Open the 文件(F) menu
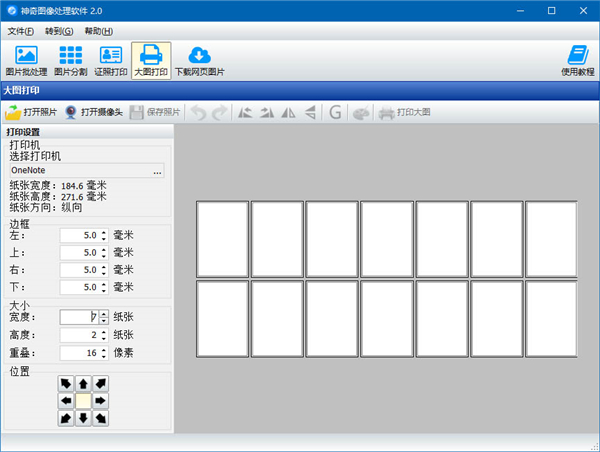This screenshot has width=600, height=452. pos(21,31)
